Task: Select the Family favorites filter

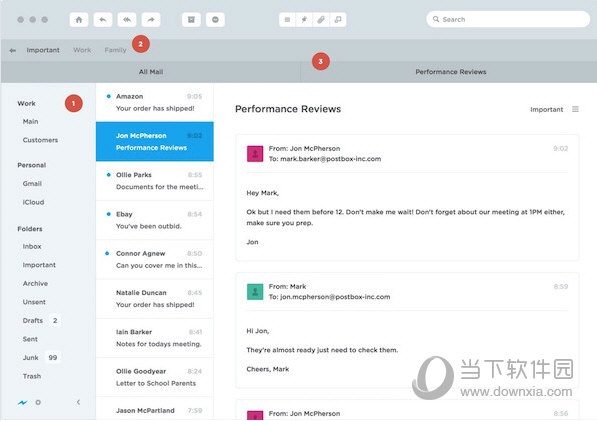Action: [x=115, y=50]
